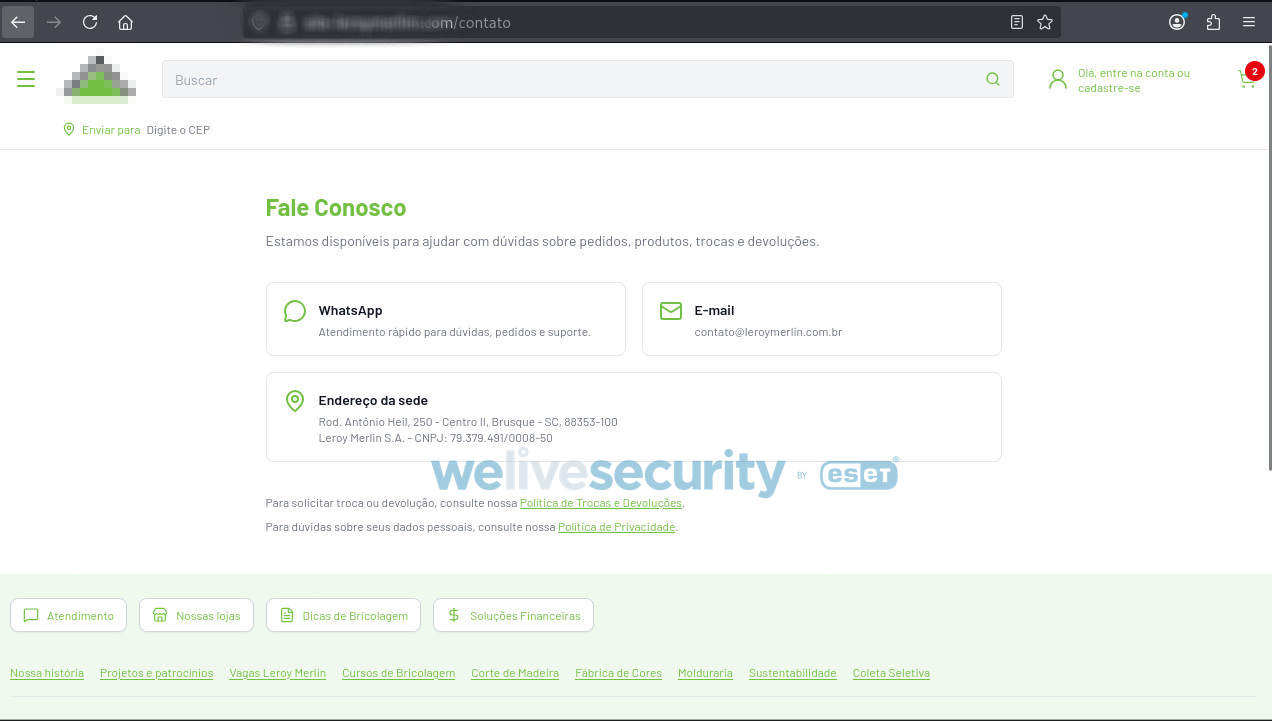Click the Nossas lojas footer button
This screenshot has height=721, width=1272.
point(196,615)
